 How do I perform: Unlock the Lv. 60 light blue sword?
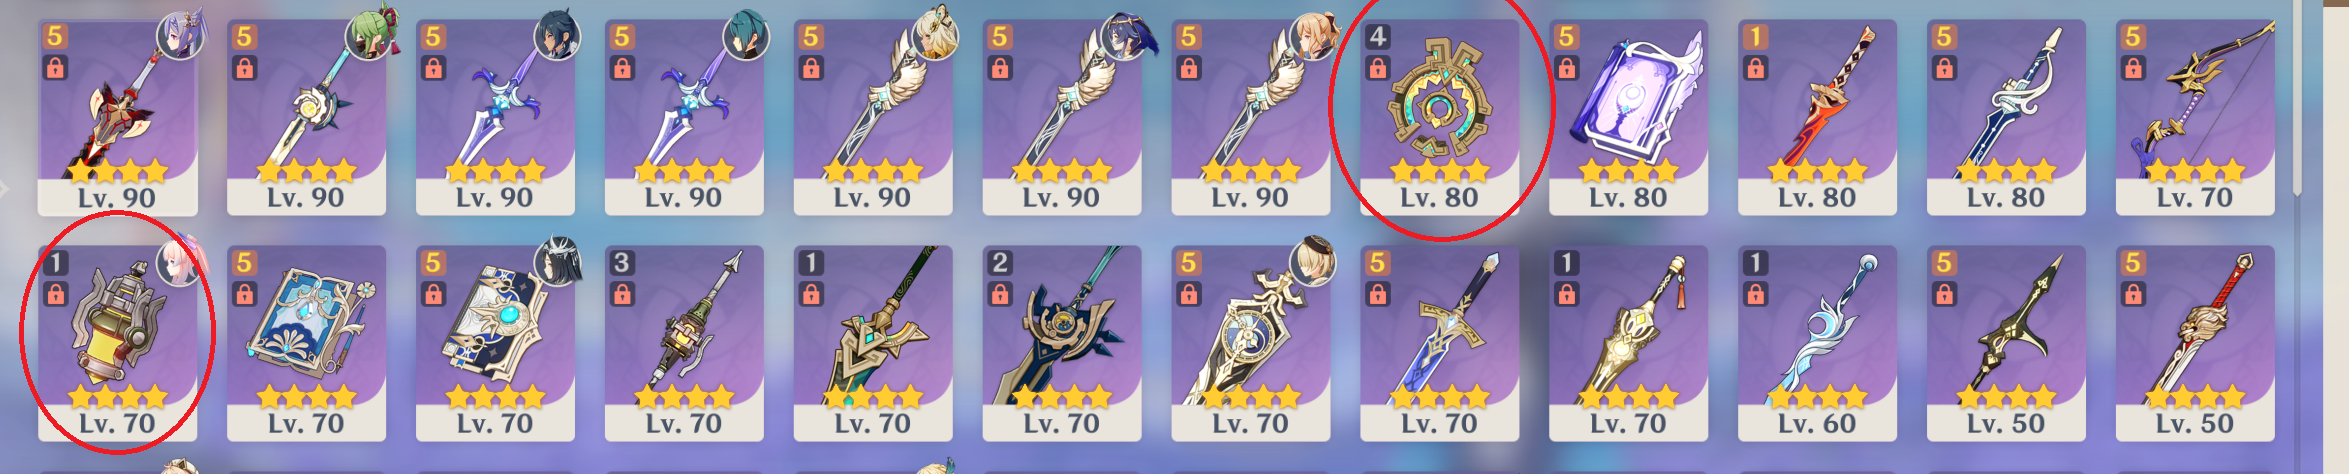click(1755, 294)
